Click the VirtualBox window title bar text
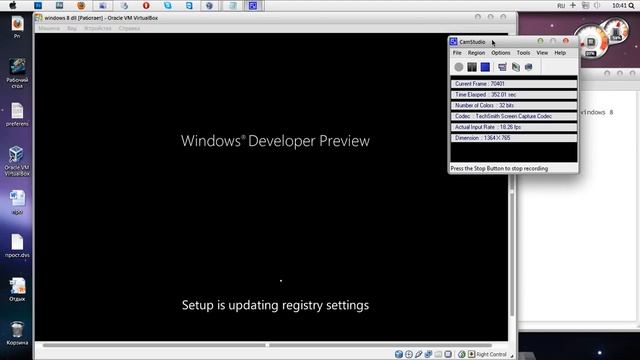This screenshot has width=640, height=360. click(101, 18)
